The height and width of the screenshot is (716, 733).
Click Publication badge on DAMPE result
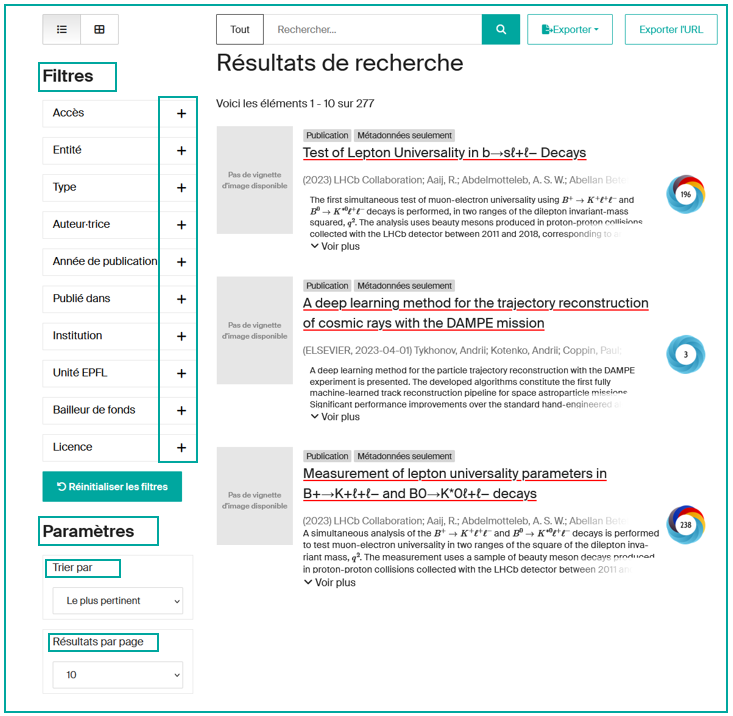click(x=327, y=286)
